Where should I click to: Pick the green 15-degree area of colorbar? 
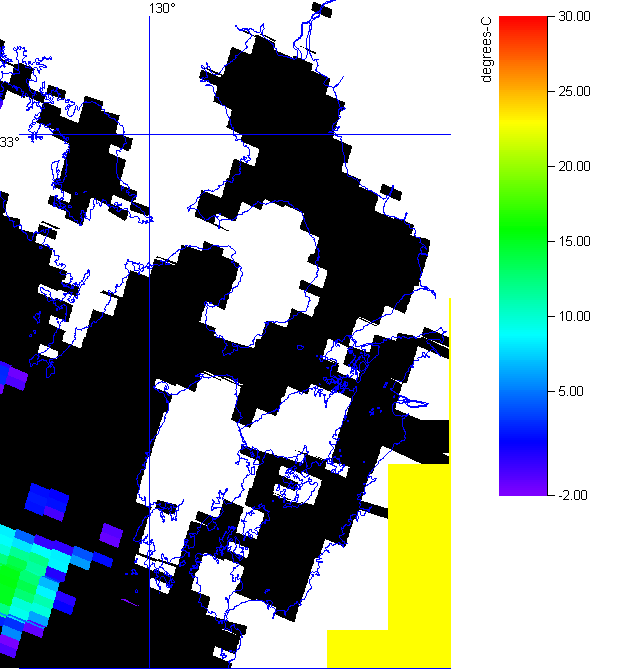click(x=523, y=241)
